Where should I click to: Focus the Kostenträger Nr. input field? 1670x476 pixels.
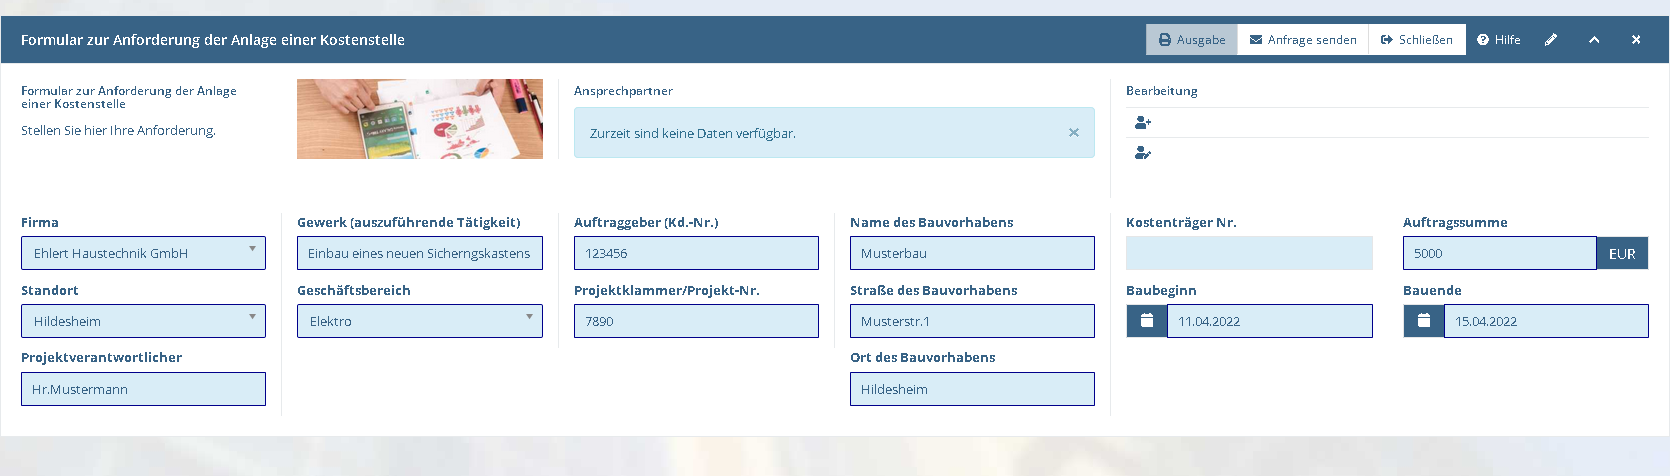coord(1249,253)
